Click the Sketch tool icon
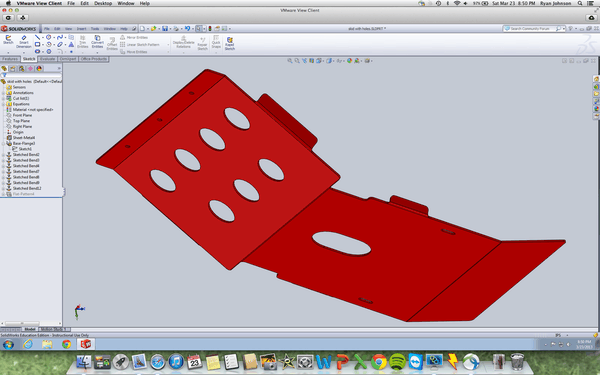Image resolution: width=600 pixels, height=375 pixels. click(x=8, y=39)
